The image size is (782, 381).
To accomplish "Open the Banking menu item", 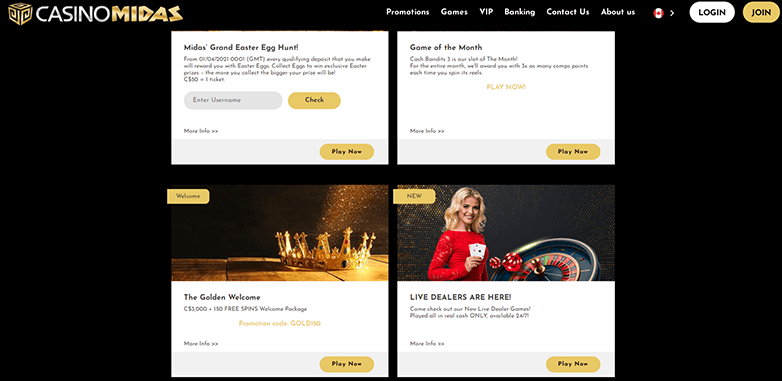I will pos(520,12).
